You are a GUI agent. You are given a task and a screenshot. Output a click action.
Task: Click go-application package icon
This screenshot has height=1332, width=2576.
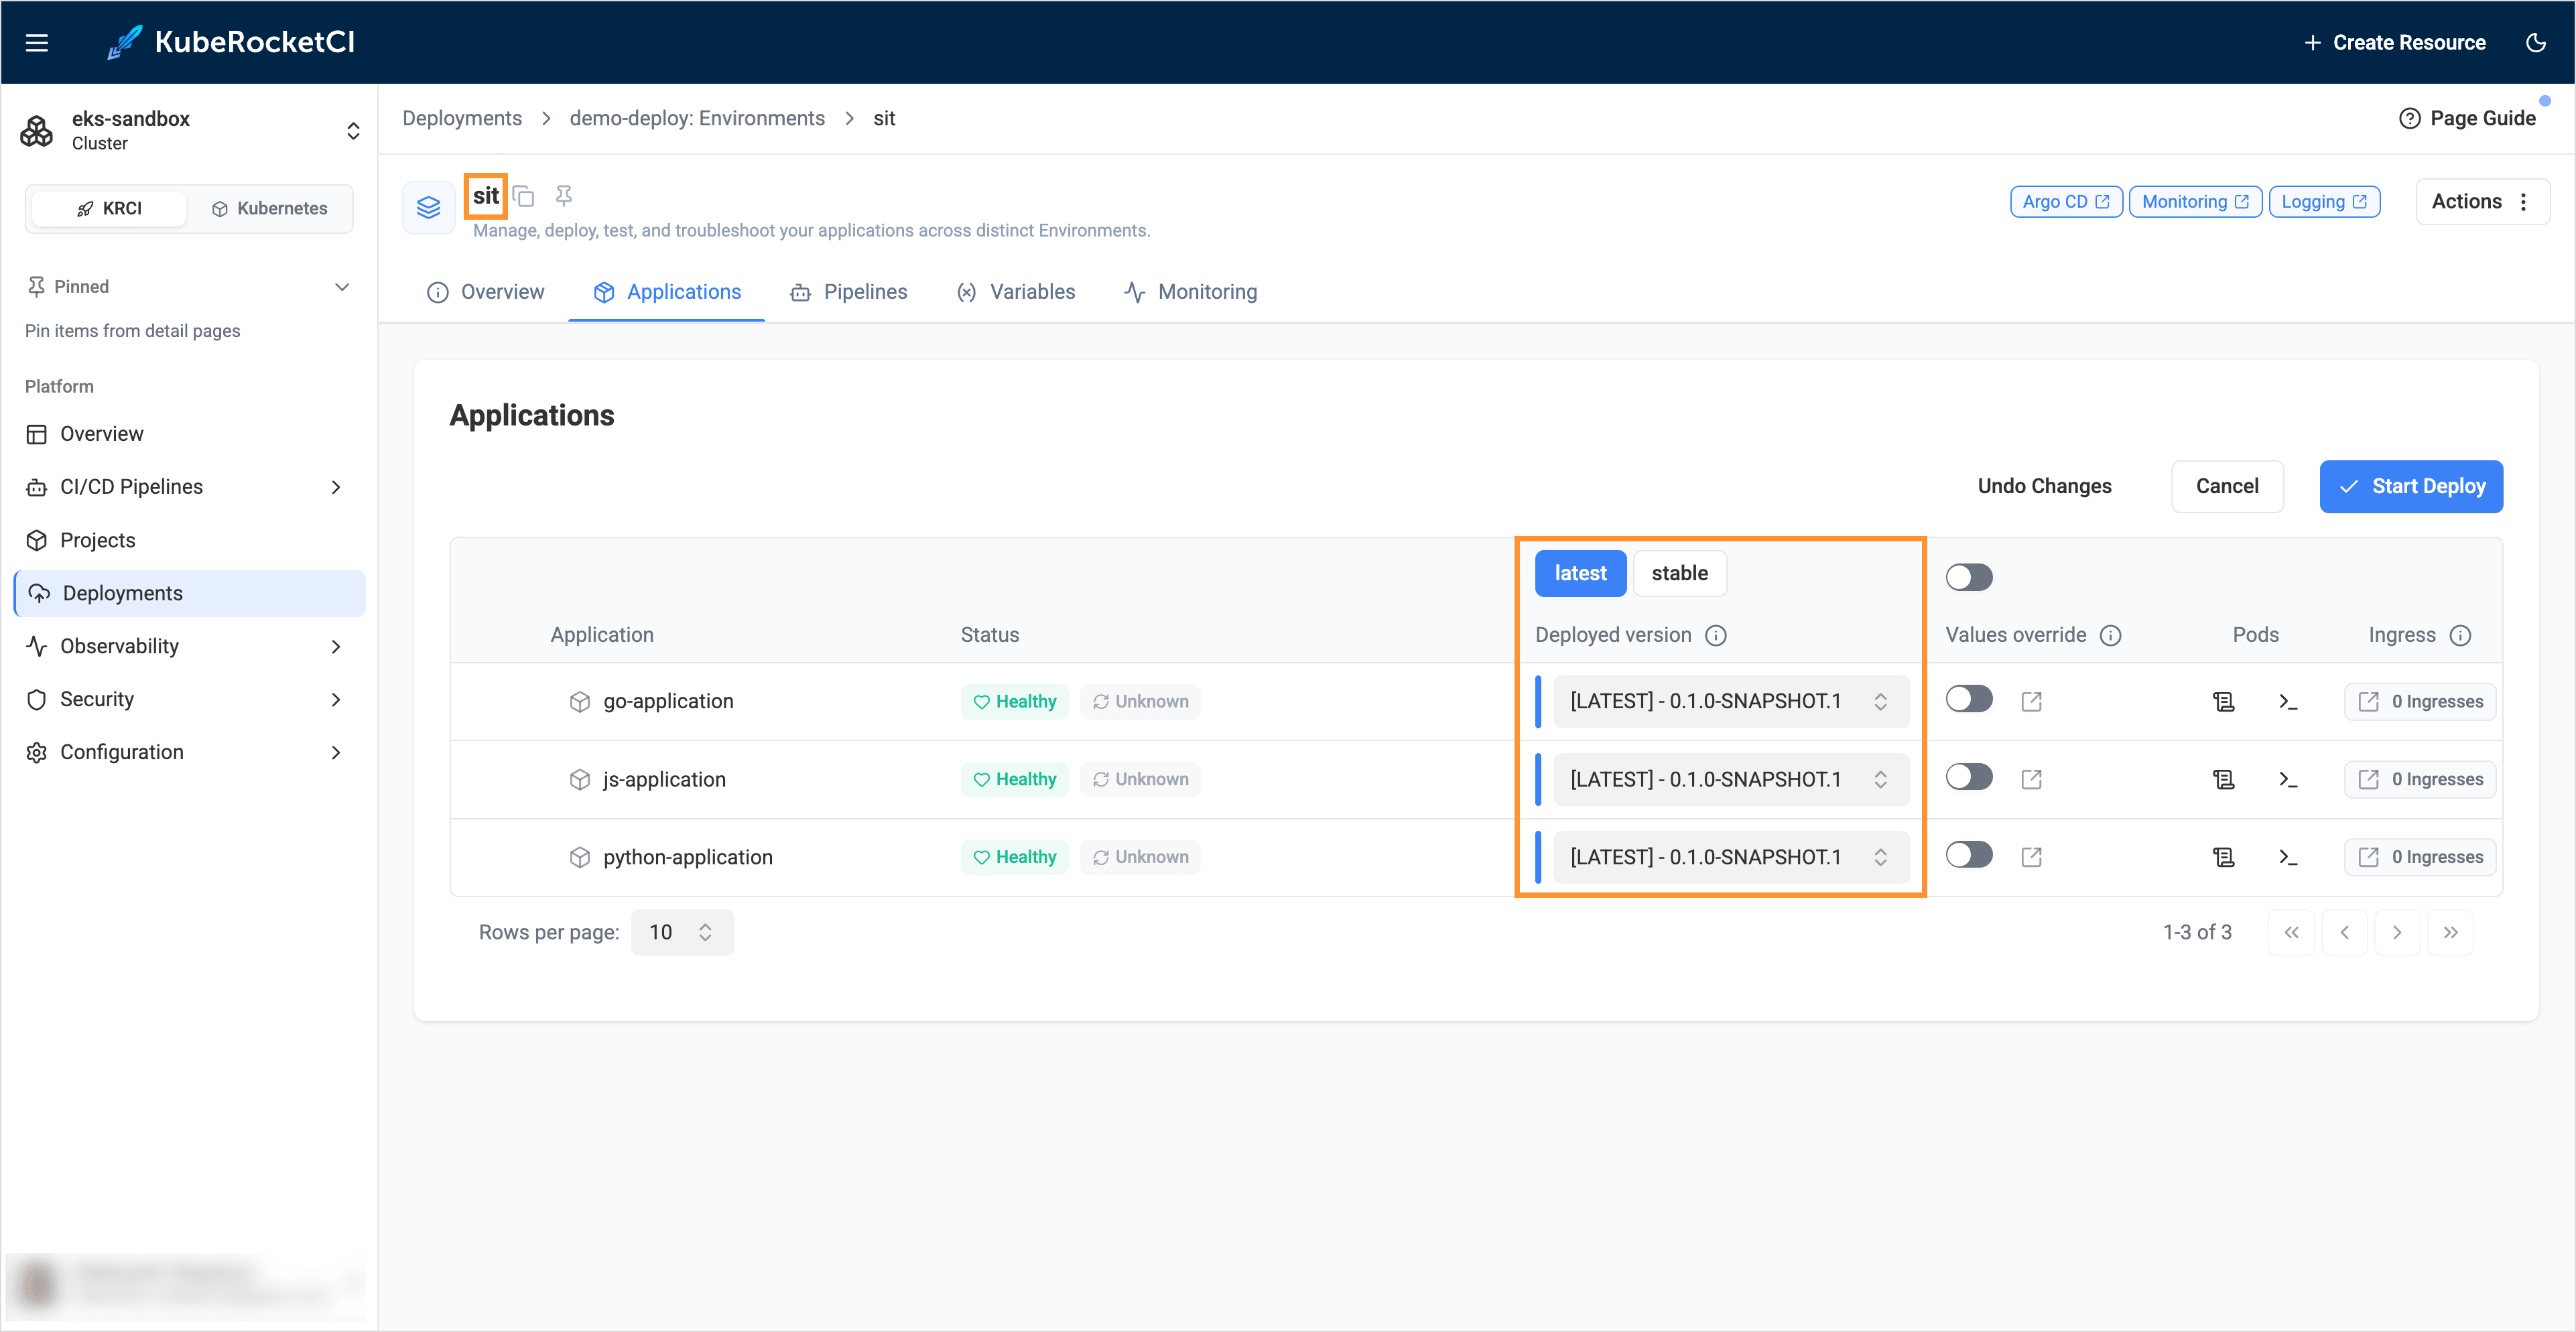coord(580,702)
